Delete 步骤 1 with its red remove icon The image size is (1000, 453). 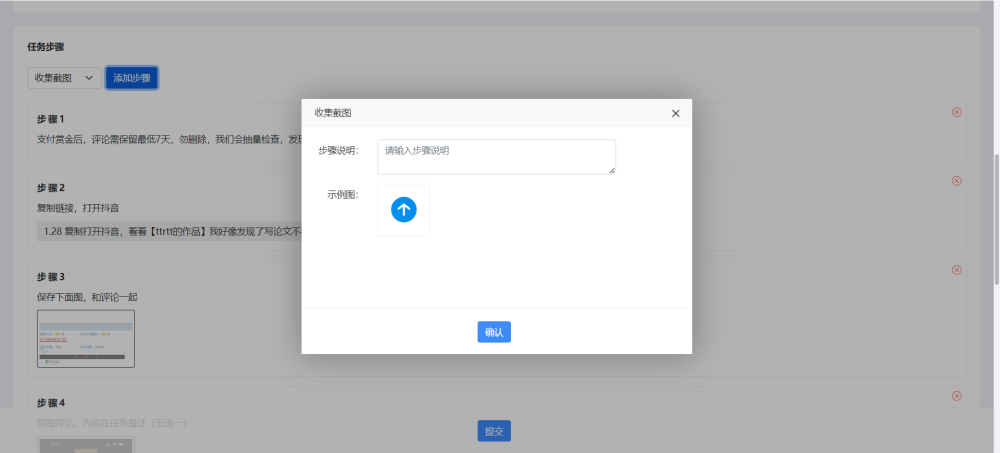tap(956, 112)
